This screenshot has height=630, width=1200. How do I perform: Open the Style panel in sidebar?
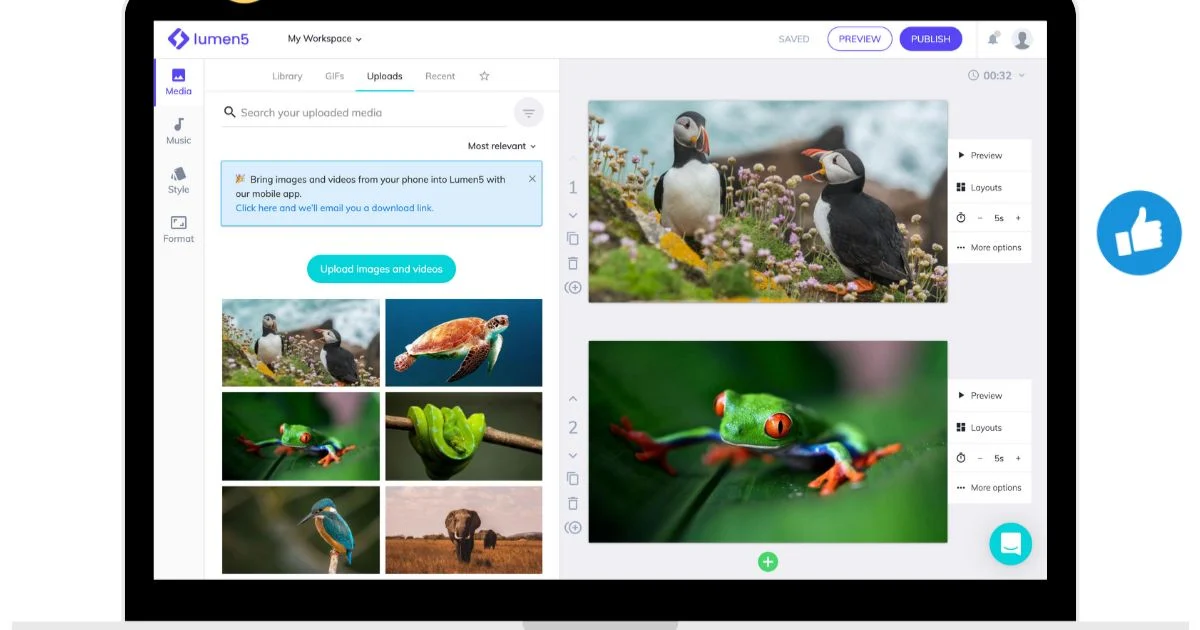click(x=178, y=180)
